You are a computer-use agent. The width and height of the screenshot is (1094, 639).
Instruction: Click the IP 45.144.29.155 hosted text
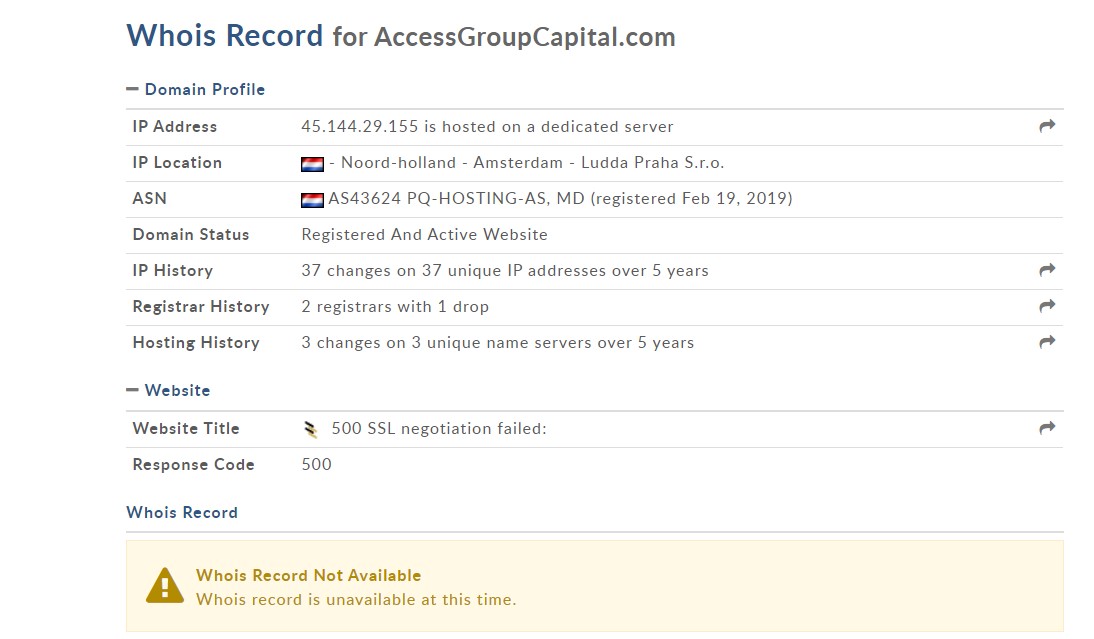[487, 126]
